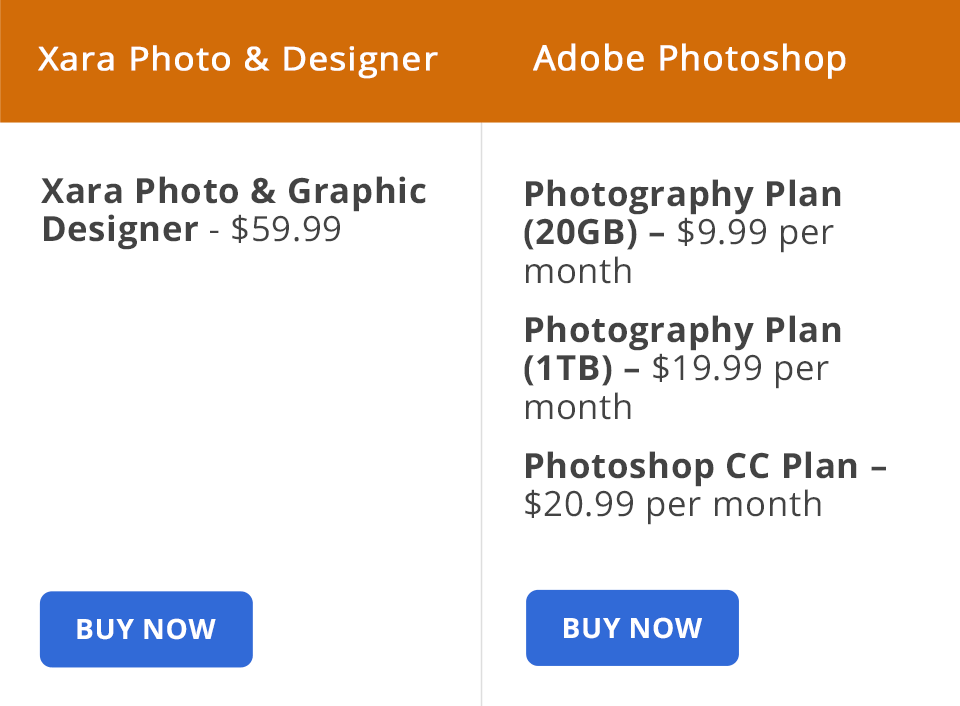Click the (1TB) storage label

coord(569,368)
